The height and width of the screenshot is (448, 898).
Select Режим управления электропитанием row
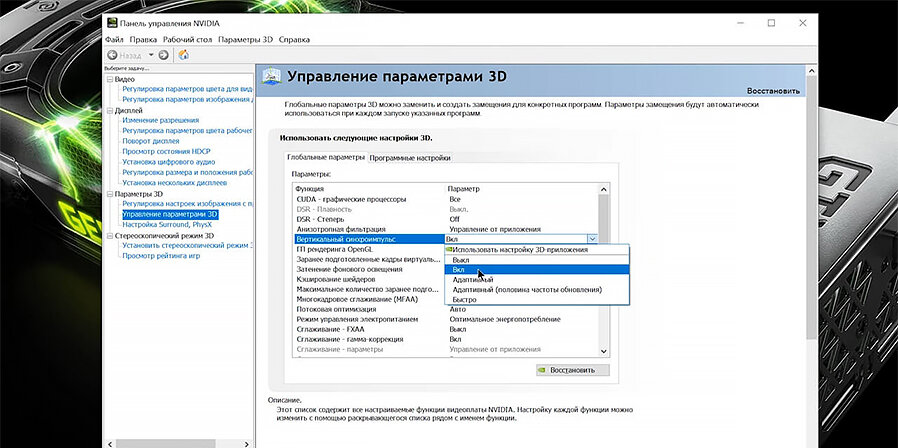(446, 319)
